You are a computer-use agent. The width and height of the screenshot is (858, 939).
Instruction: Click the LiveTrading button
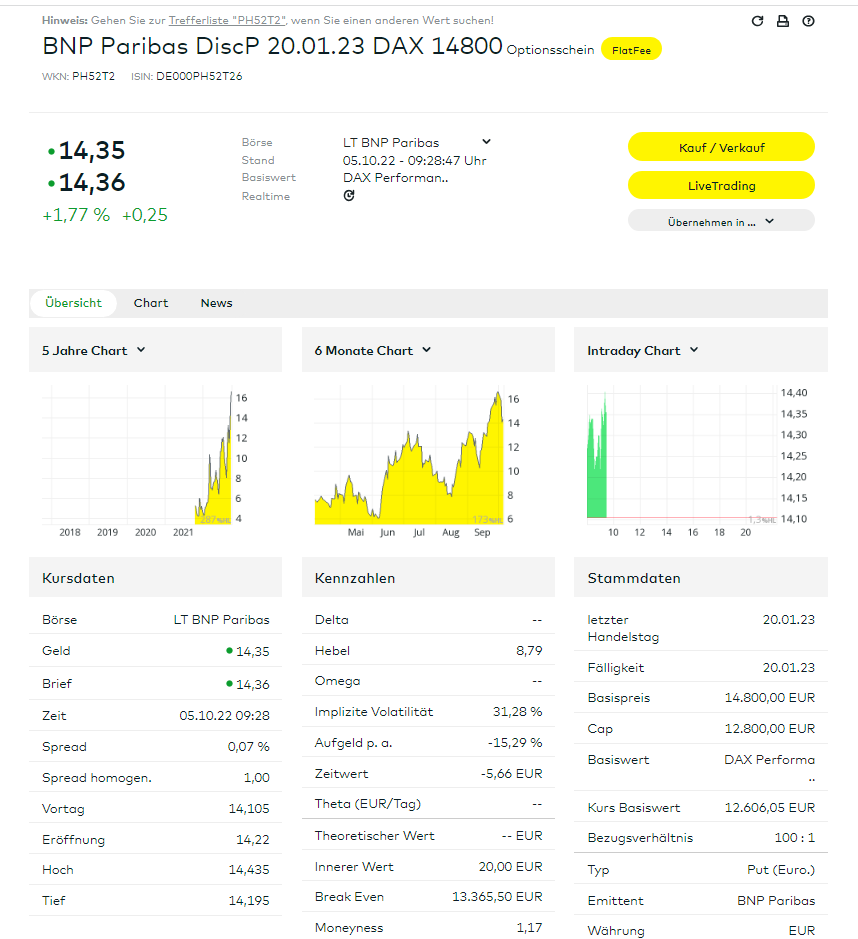[721, 186]
